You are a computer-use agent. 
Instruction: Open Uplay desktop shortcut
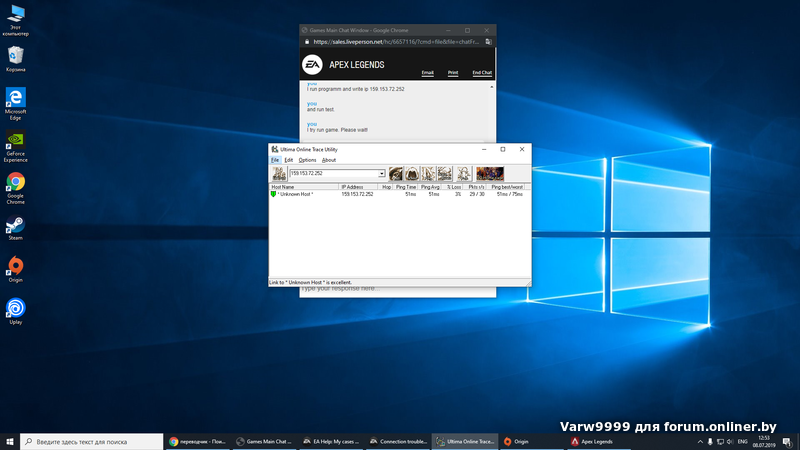point(16,310)
